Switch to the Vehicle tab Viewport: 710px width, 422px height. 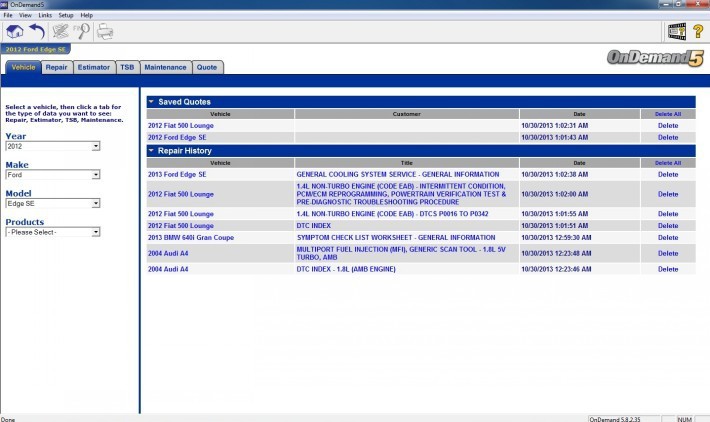[23, 67]
